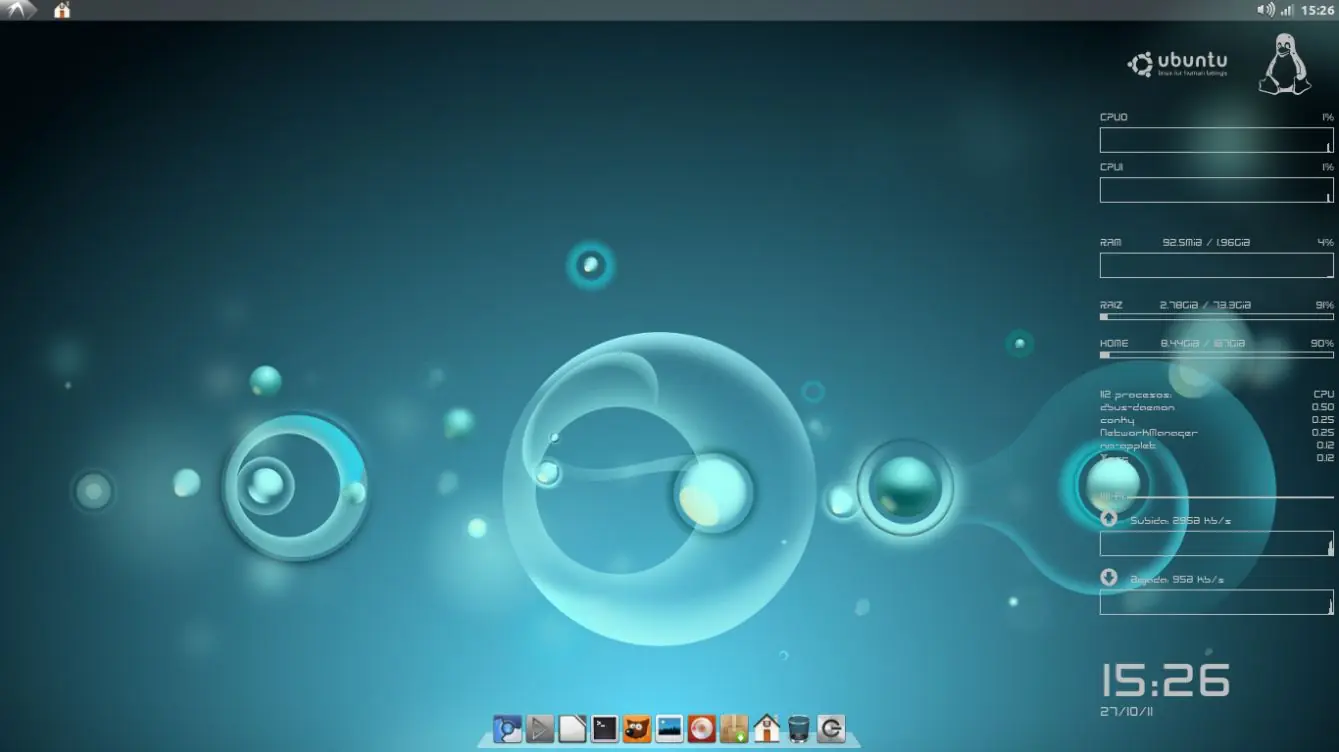Open the package installer box icon in dock
This screenshot has width=1339, height=752.
click(x=734, y=728)
